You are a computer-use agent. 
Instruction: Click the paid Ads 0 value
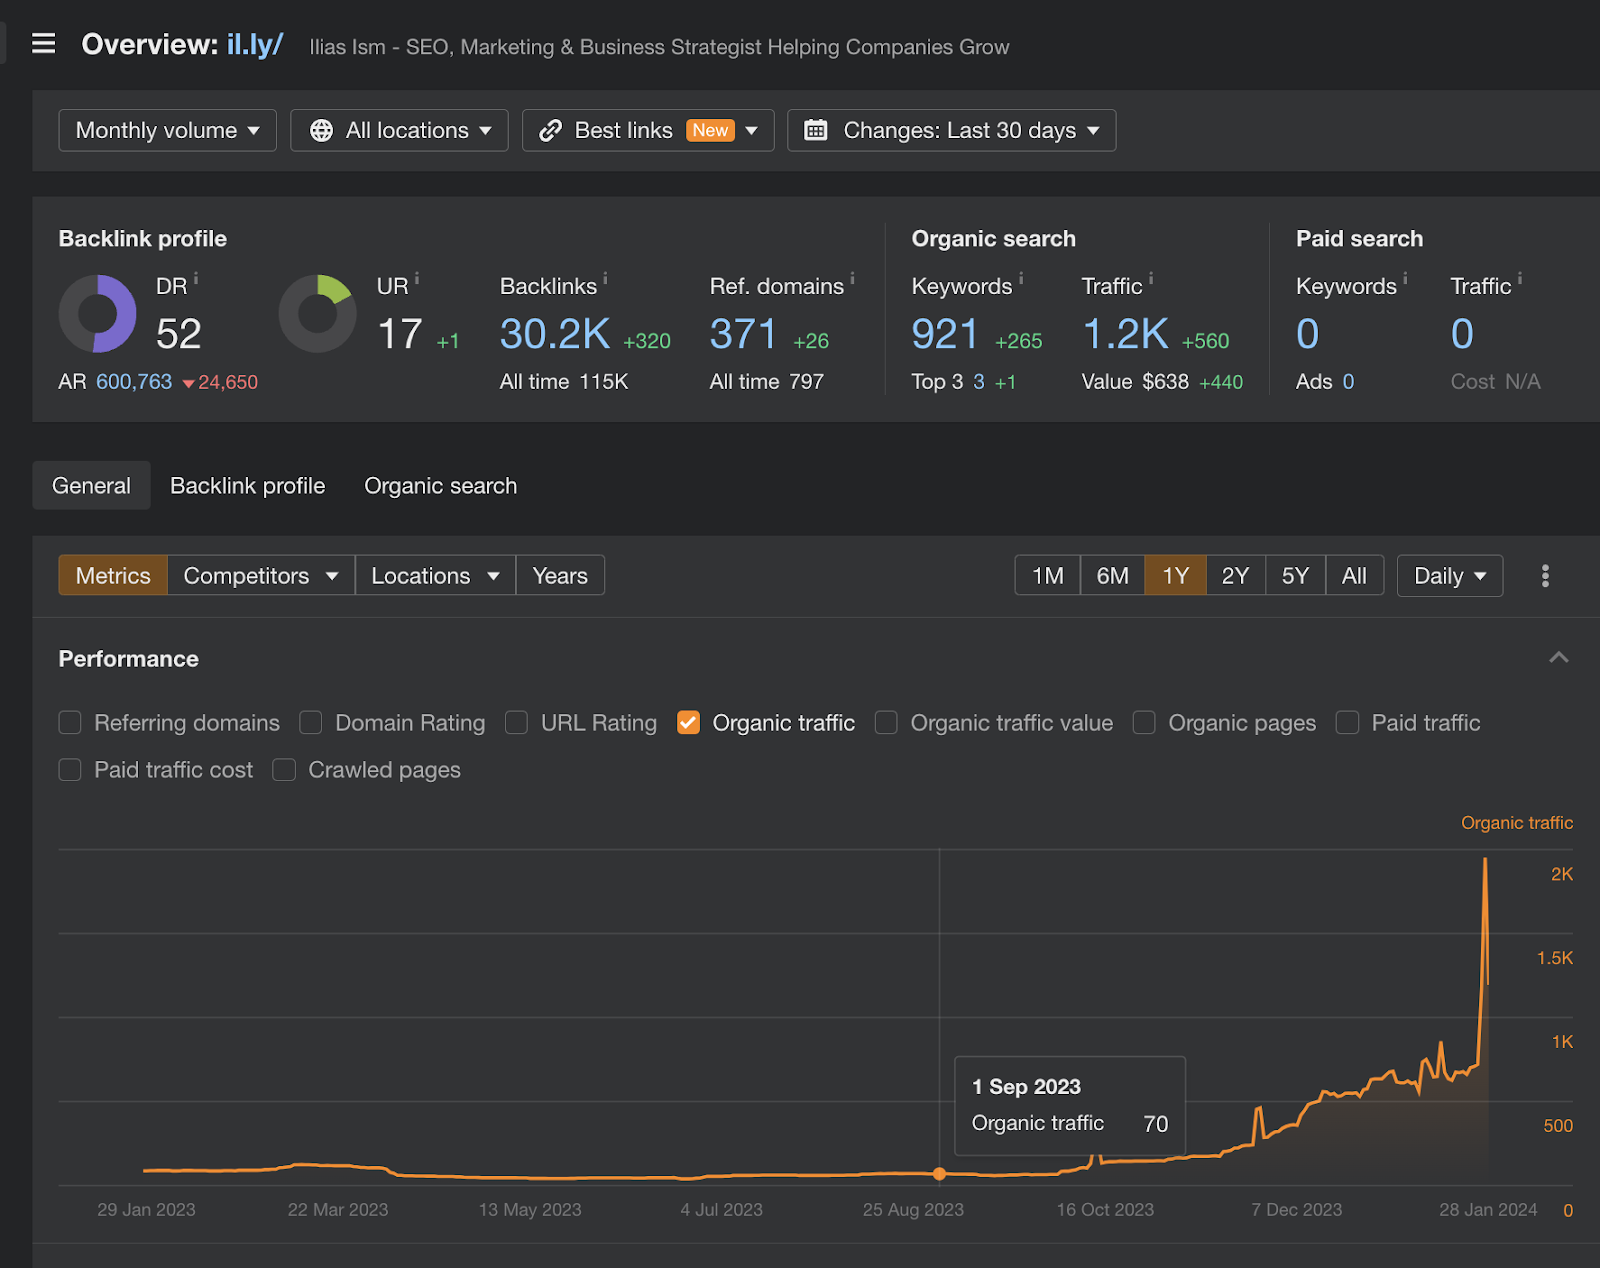click(1348, 382)
